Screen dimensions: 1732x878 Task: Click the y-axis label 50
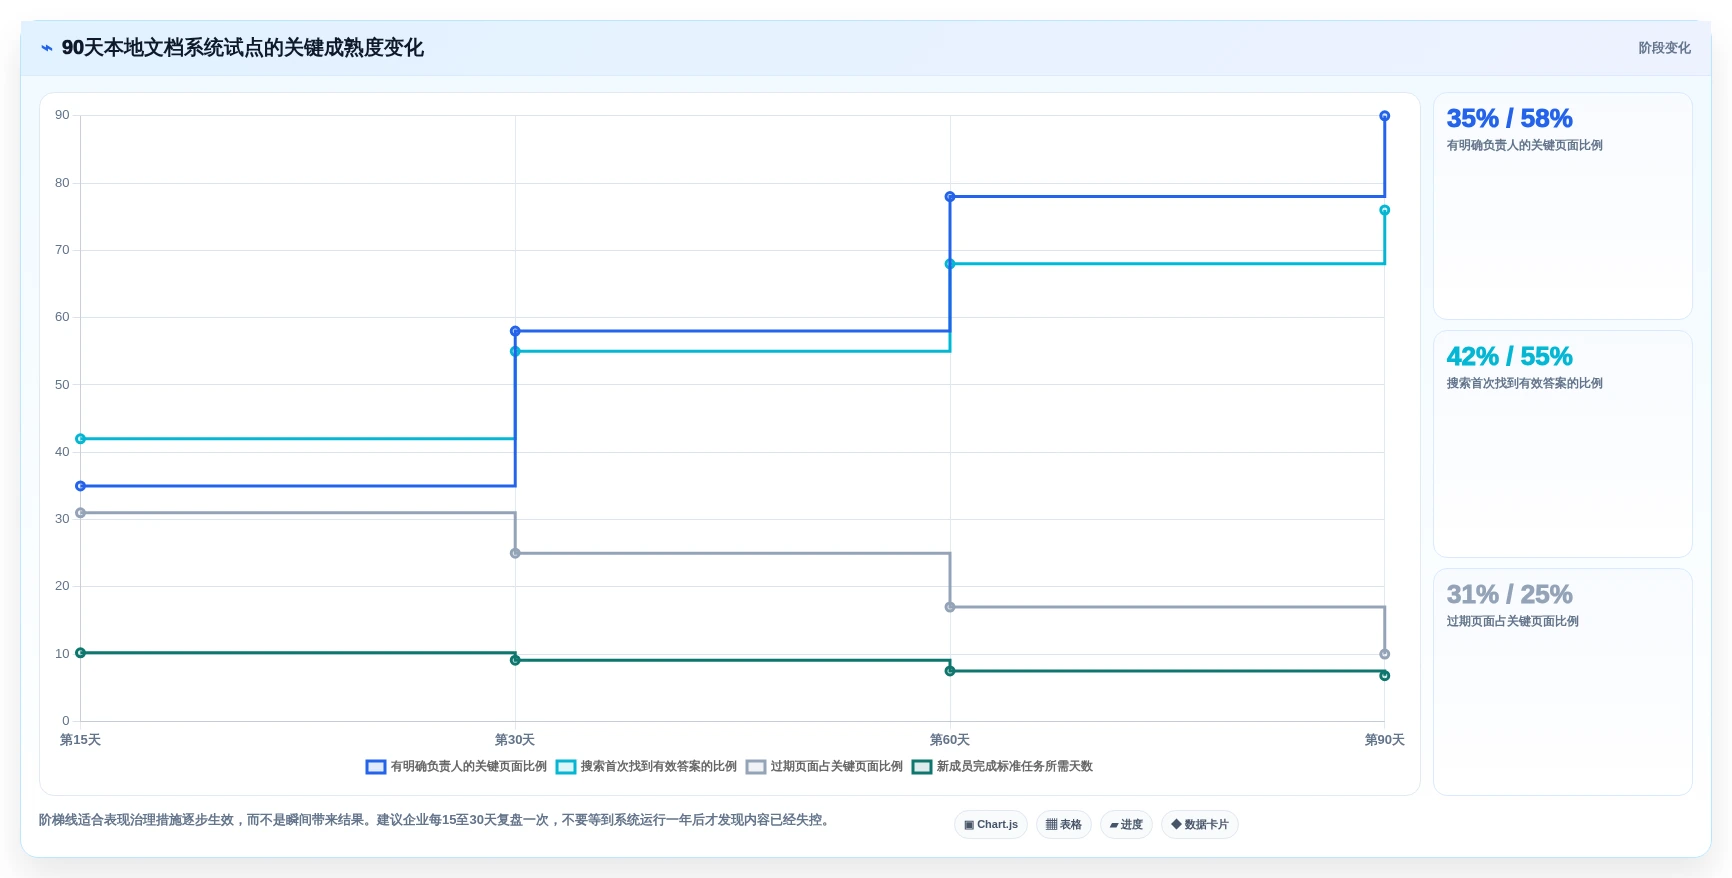tap(62, 385)
